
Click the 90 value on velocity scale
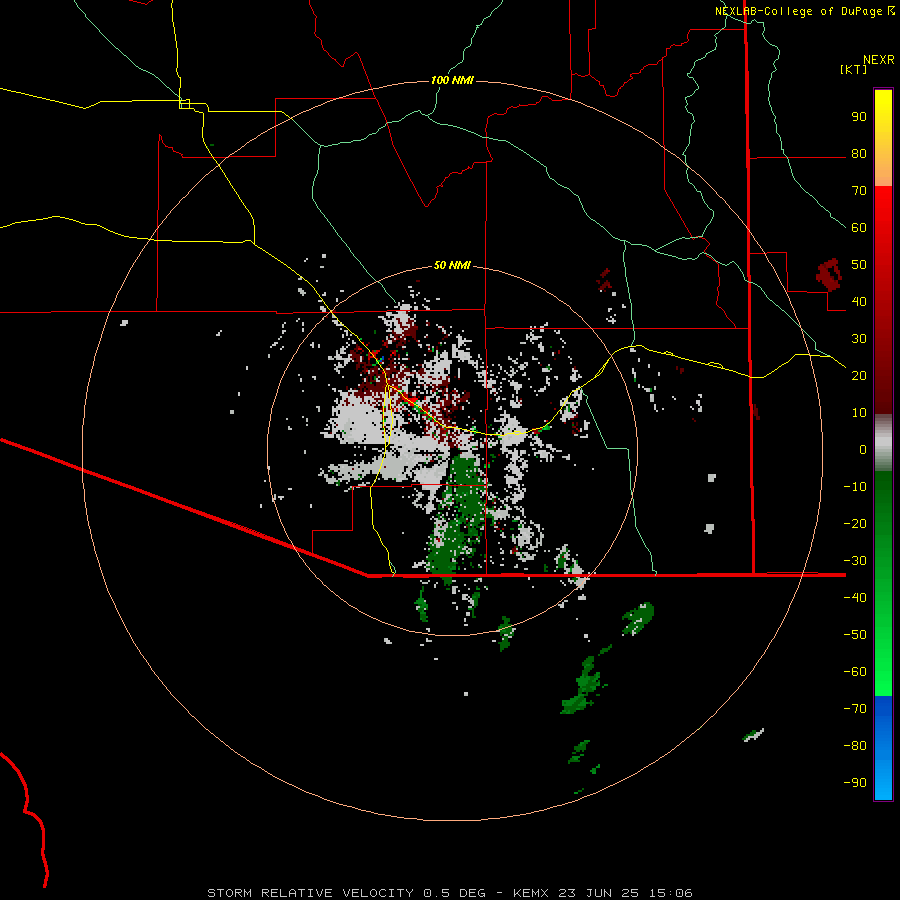[859, 117]
